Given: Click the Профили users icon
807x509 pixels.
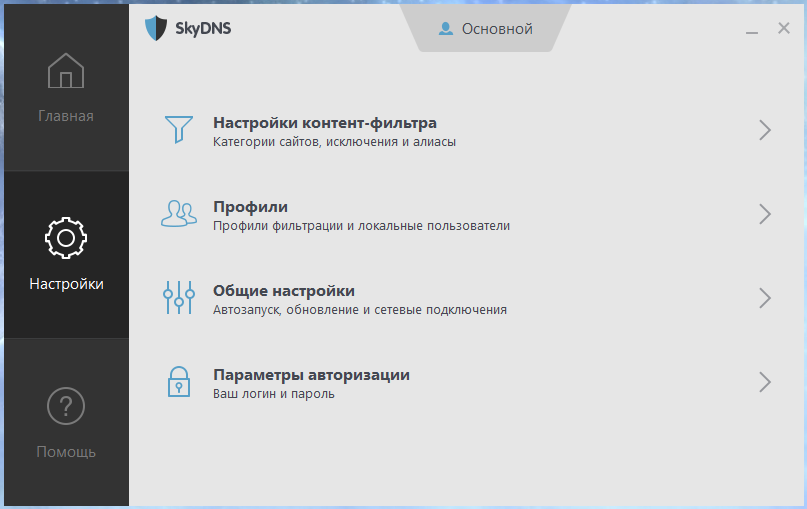Looking at the screenshot, I should (179, 213).
